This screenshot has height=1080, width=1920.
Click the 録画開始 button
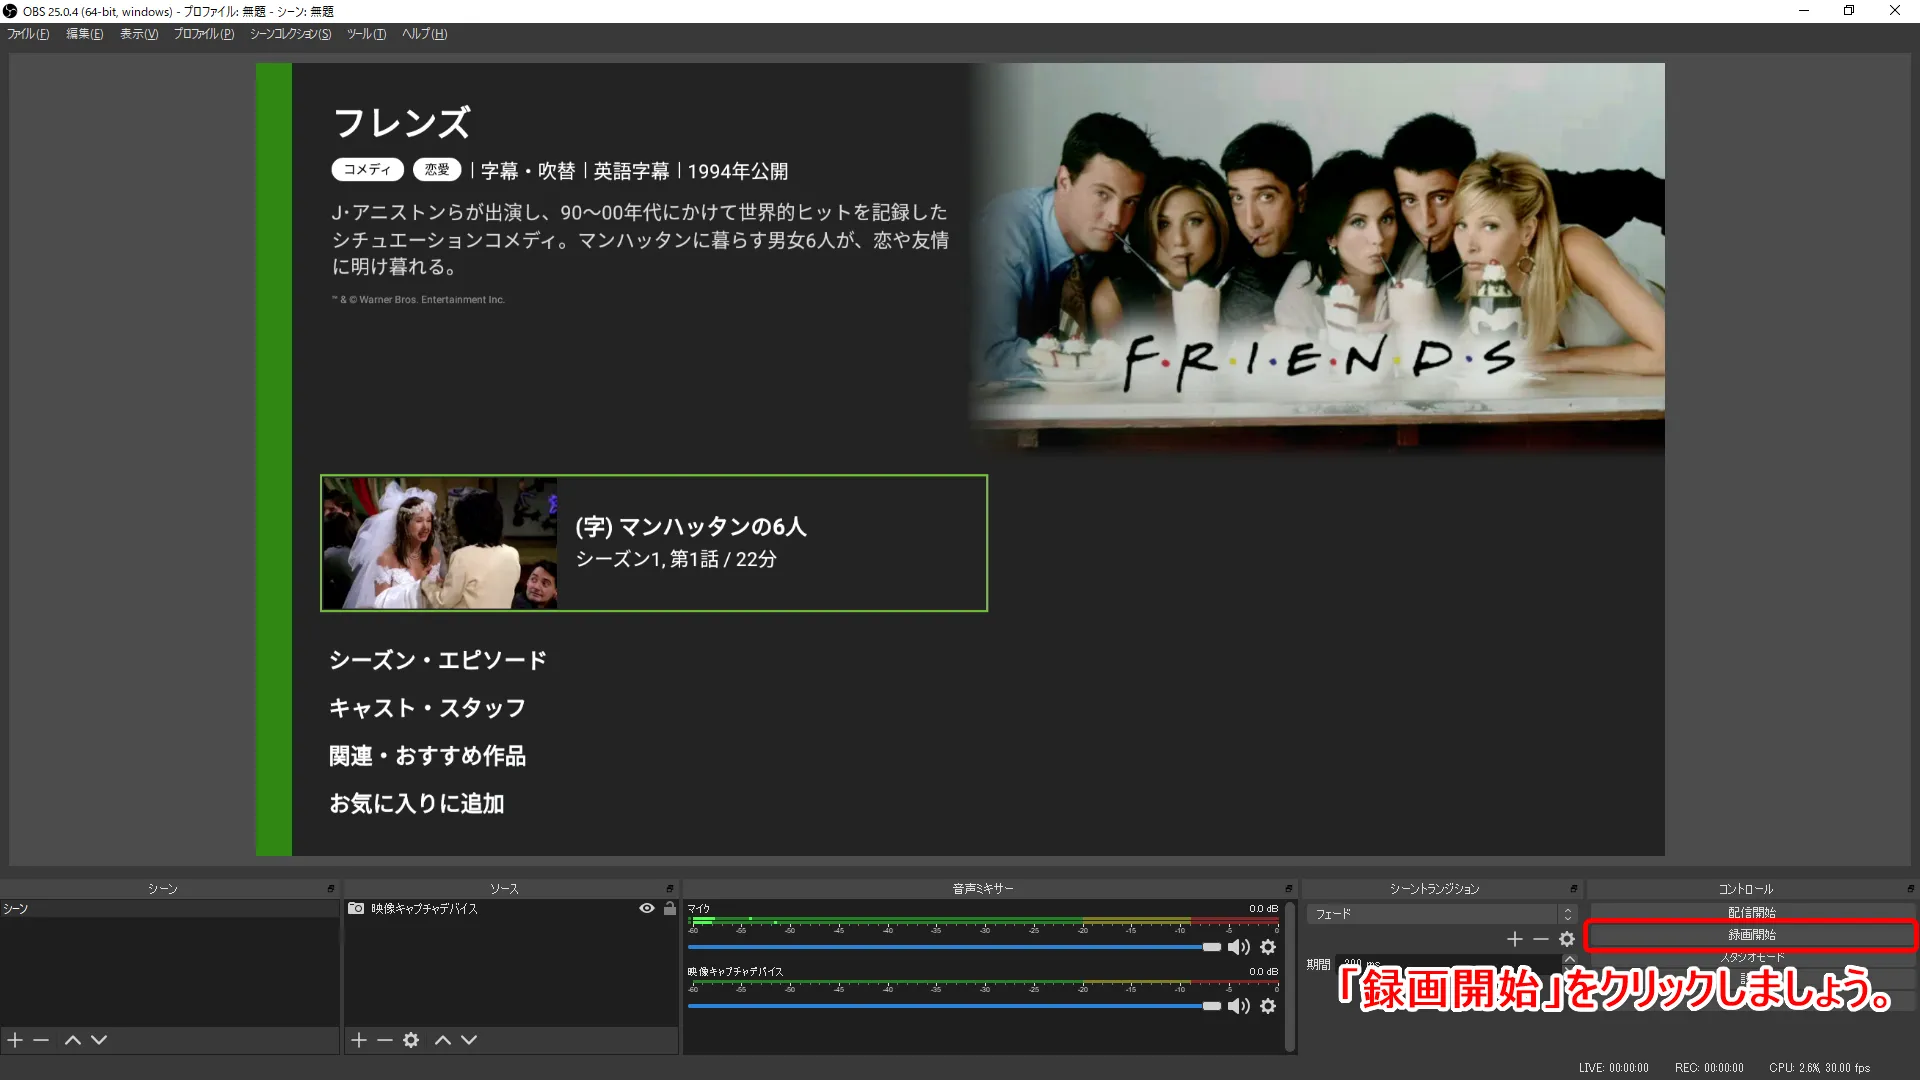pyautogui.click(x=1751, y=935)
